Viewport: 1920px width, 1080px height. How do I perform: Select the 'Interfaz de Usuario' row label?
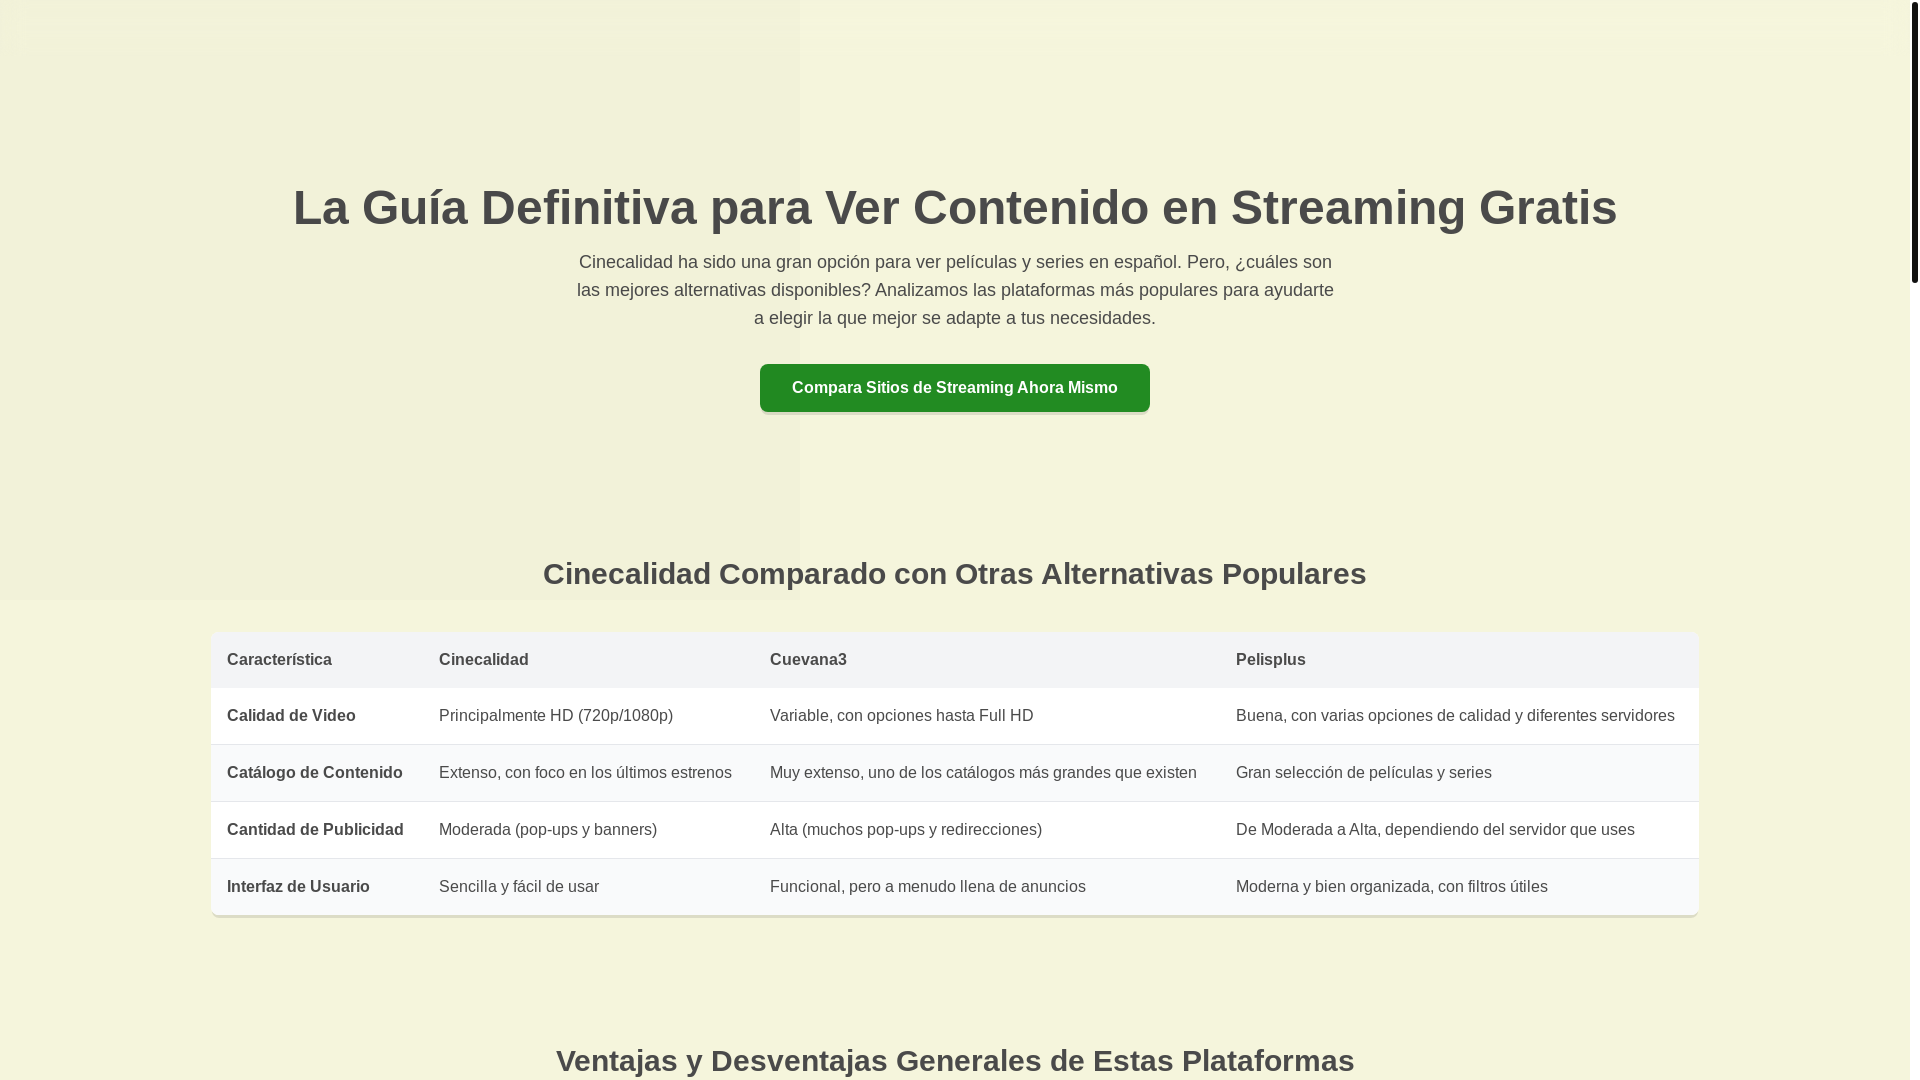tap(298, 887)
